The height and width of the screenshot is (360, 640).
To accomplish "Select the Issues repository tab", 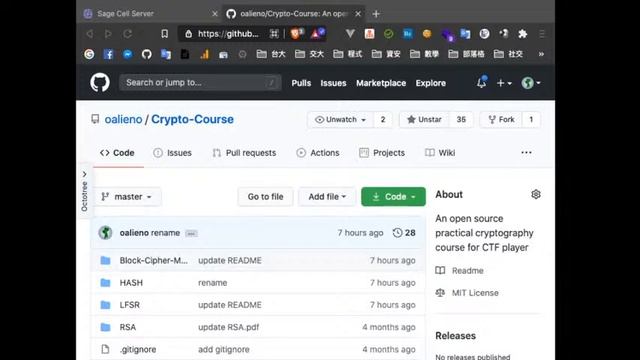I will tap(172, 153).
